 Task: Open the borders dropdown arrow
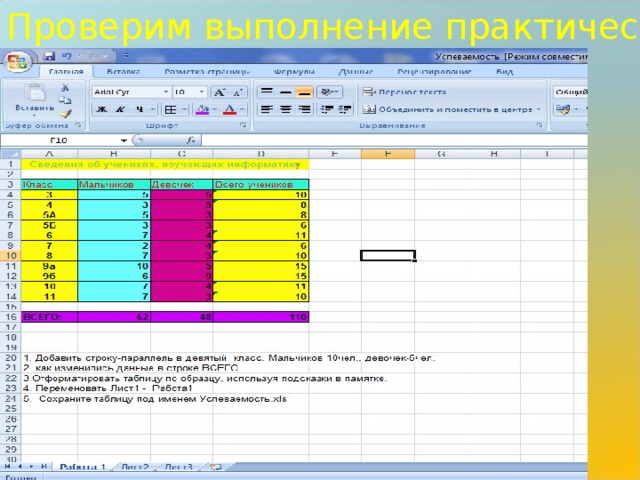[184, 109]
